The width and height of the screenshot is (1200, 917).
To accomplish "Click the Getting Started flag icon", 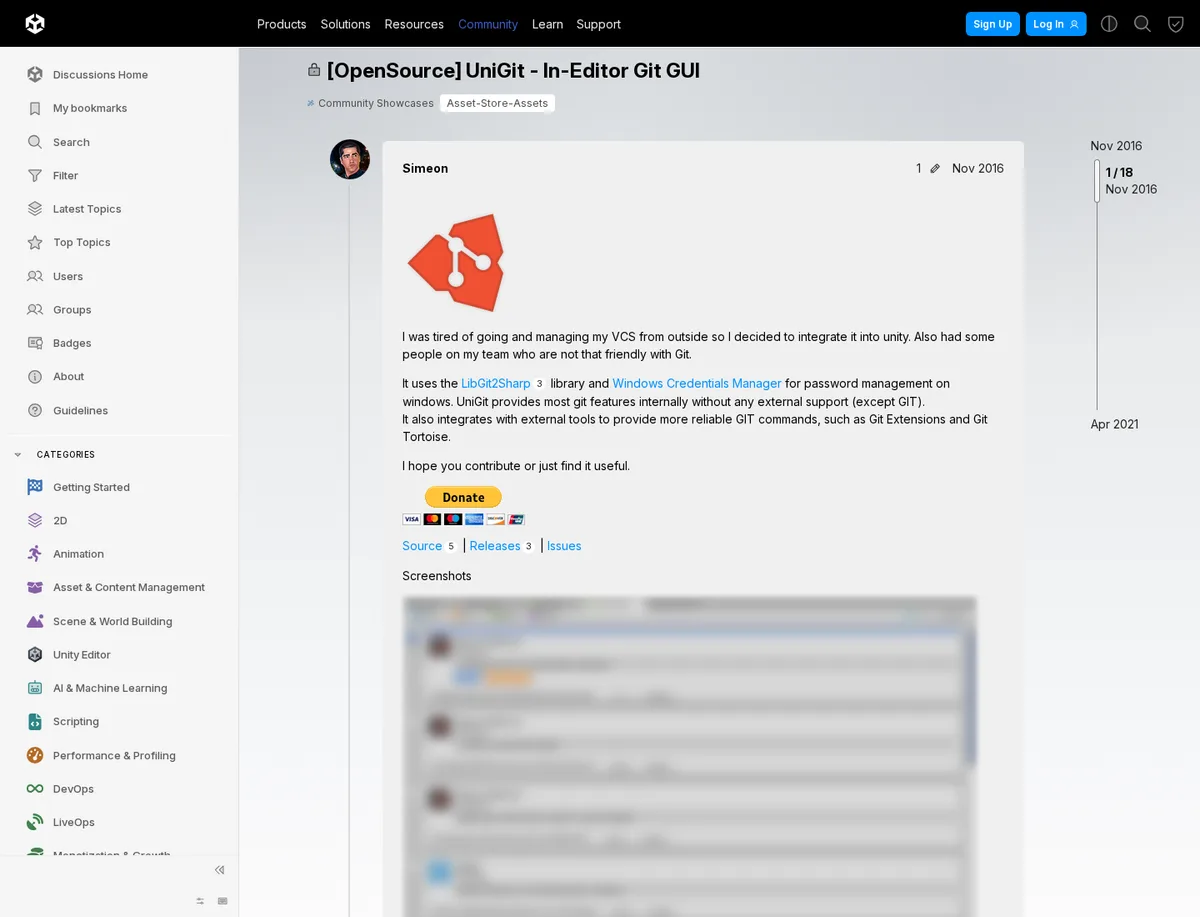I will pos(35,487).
